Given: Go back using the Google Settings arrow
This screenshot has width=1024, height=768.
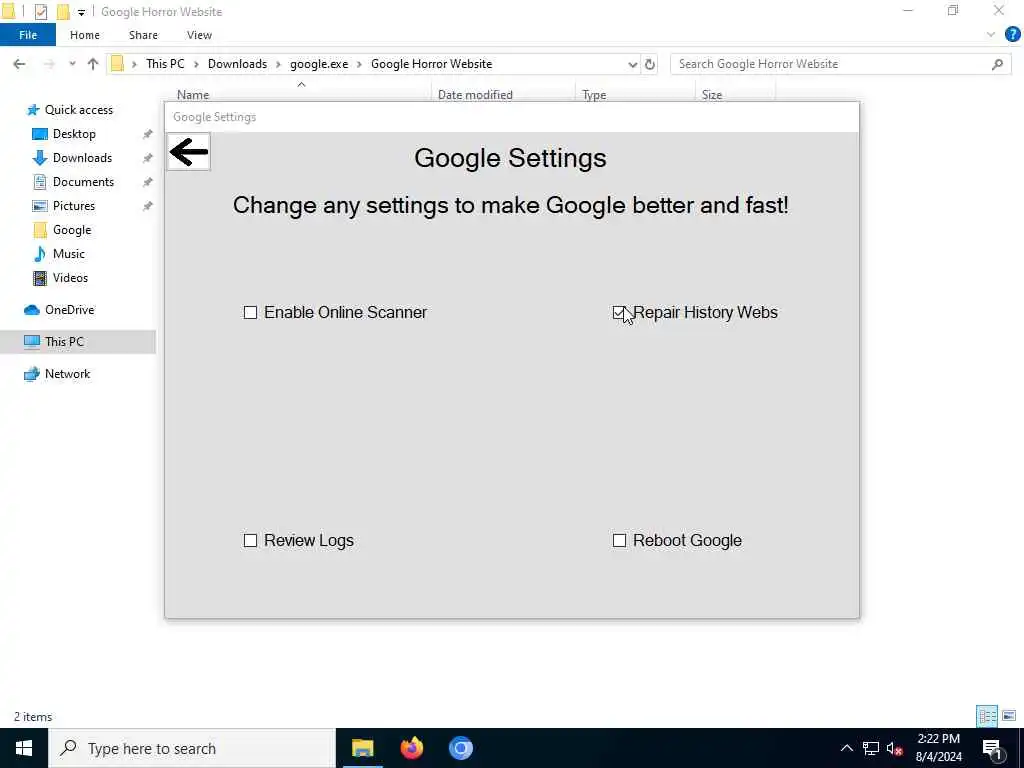Looking at the screenshot, I should click(189, 152).
